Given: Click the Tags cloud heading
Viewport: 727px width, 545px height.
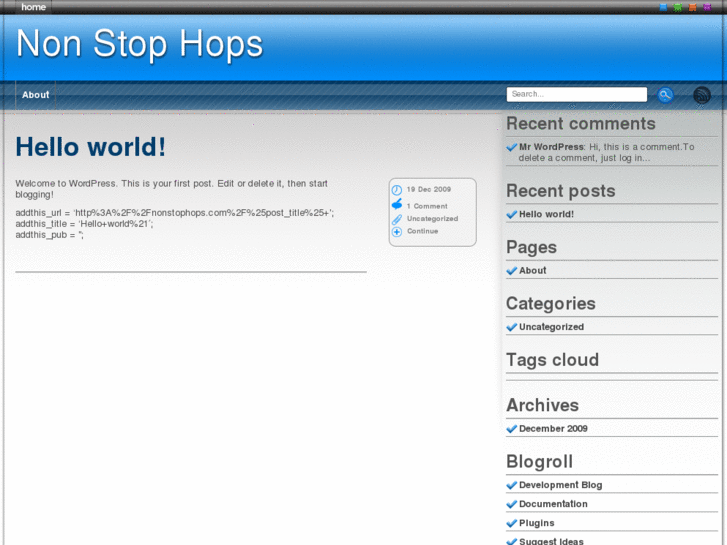Looking at the screenshot, I should coord(552,360).
